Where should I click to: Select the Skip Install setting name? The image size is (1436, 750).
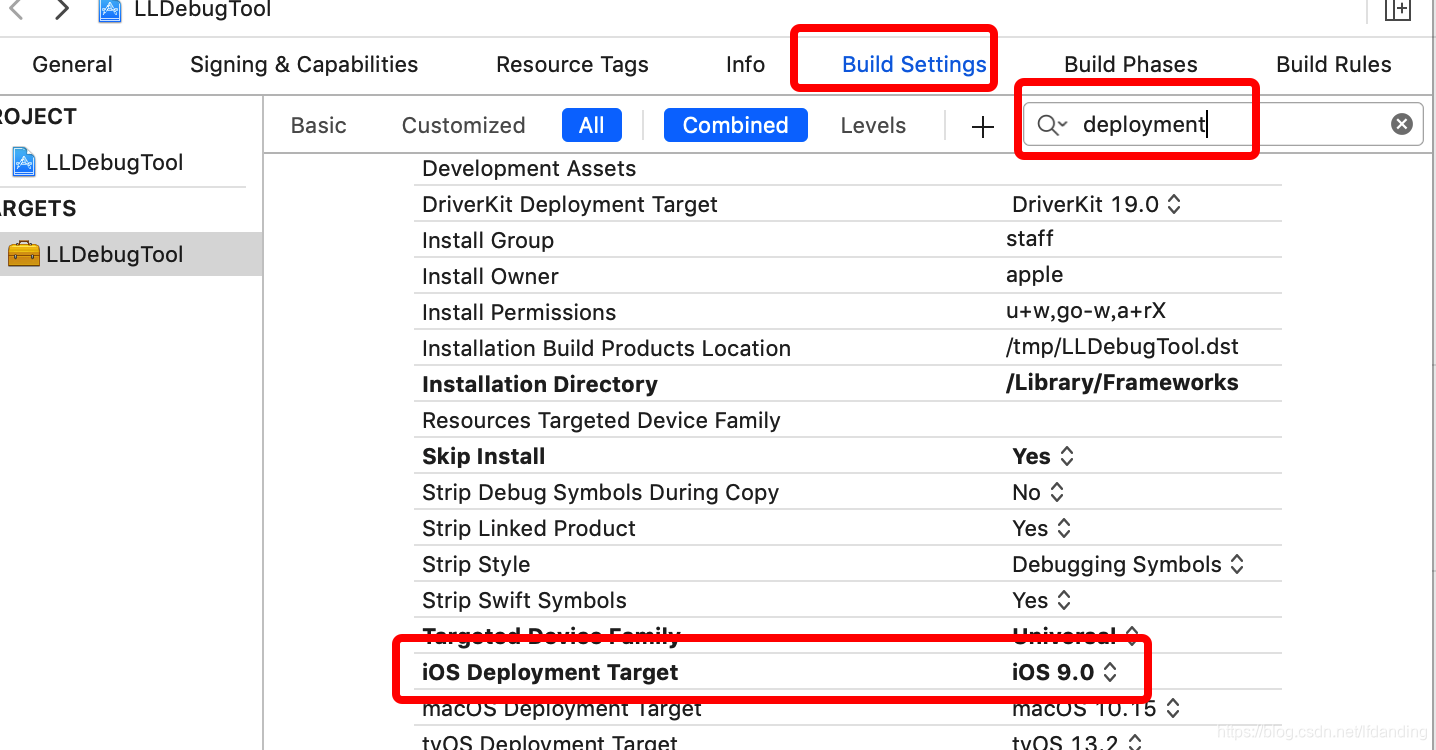[483, 456]
